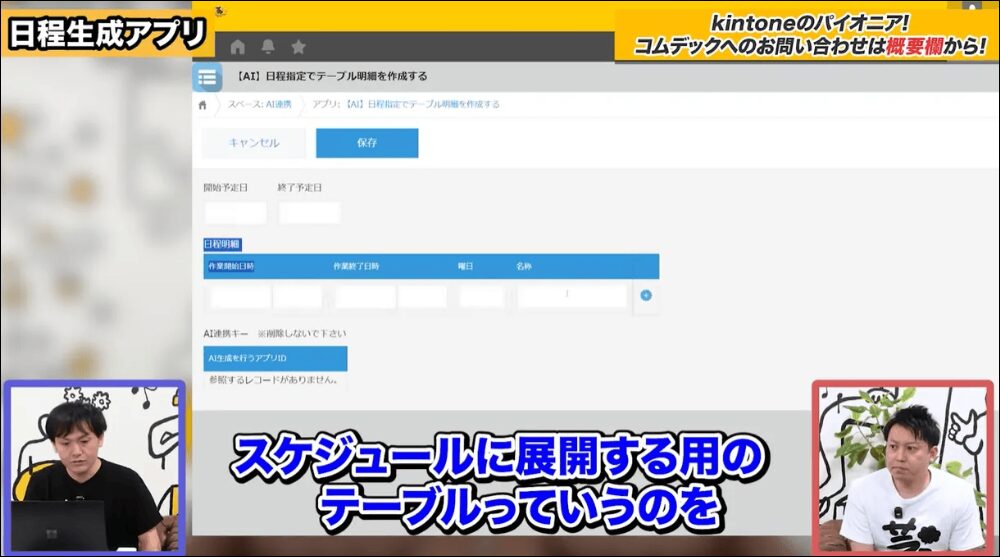Select the 日程明細 table label

pos(223,244)
